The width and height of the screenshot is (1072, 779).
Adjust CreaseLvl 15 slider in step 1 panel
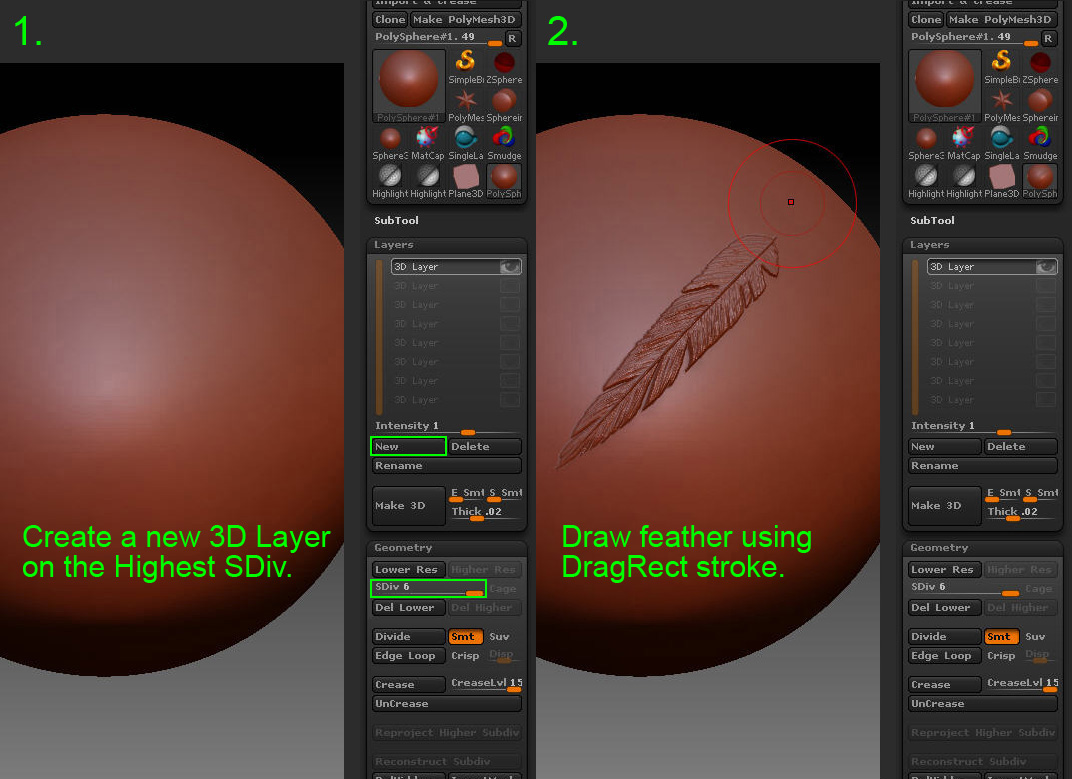[x=486, y=685]
